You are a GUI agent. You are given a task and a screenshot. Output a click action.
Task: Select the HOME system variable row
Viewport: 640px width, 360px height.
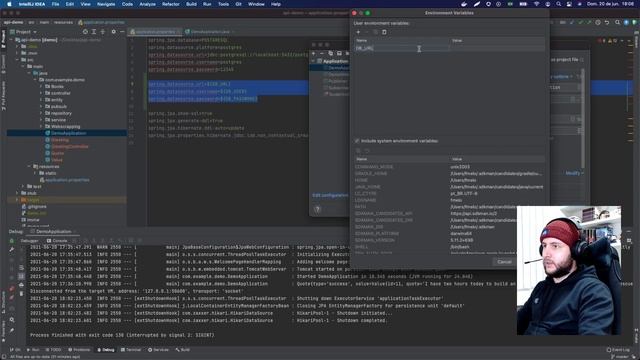pyautogui.click(x=449, y=180)
